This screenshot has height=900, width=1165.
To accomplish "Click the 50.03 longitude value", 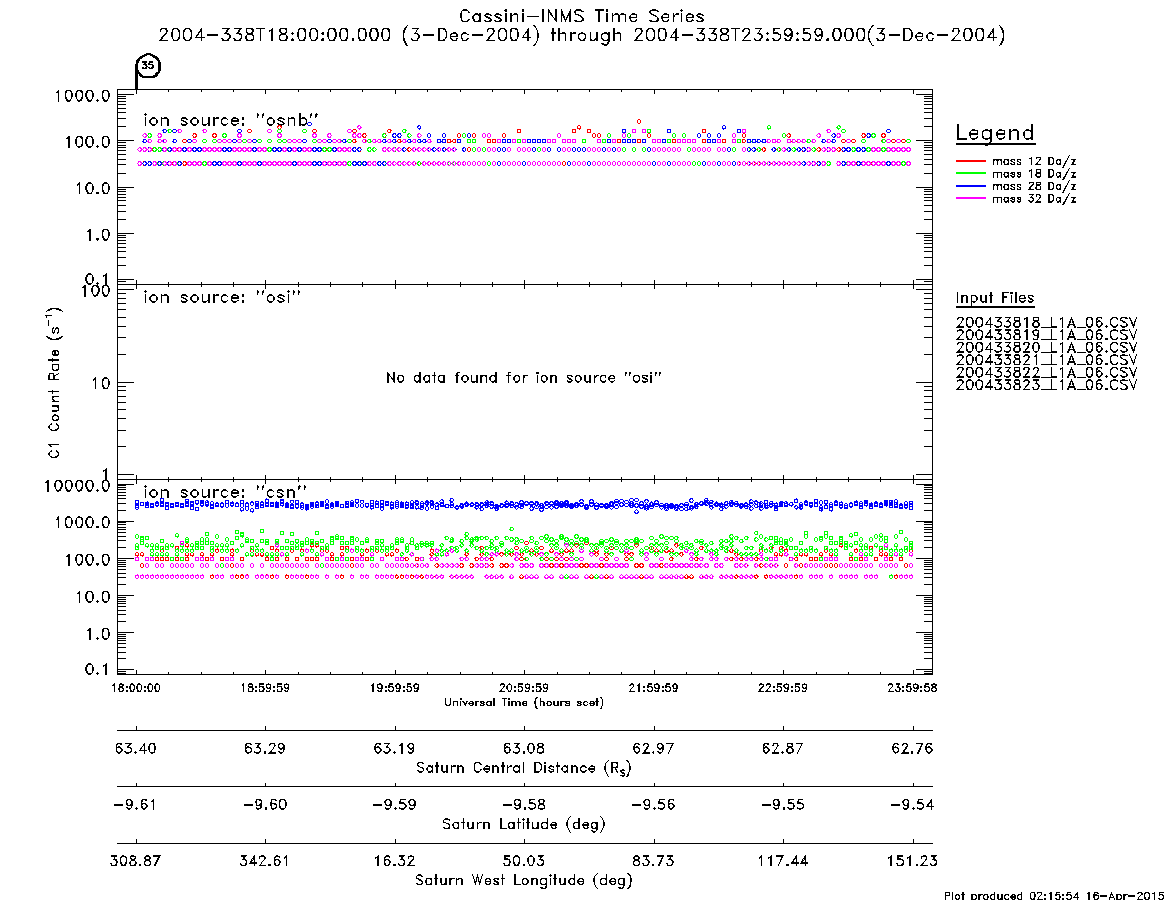I will [524, 861].
